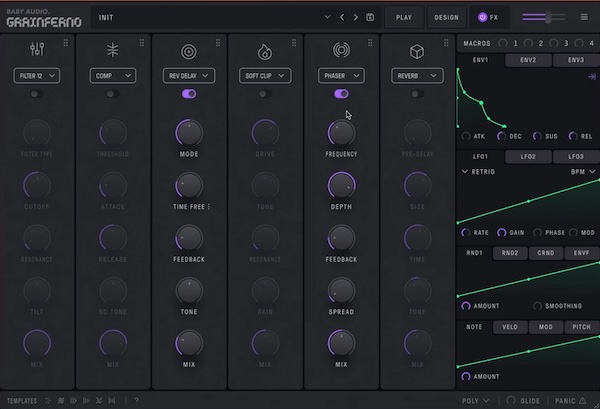Image resolution: width=600 pixels, height=409 pixels.
Task: Open the SOFT CLIP effect type dropdown
Action: pyautogui.click(x=265, y=76)
